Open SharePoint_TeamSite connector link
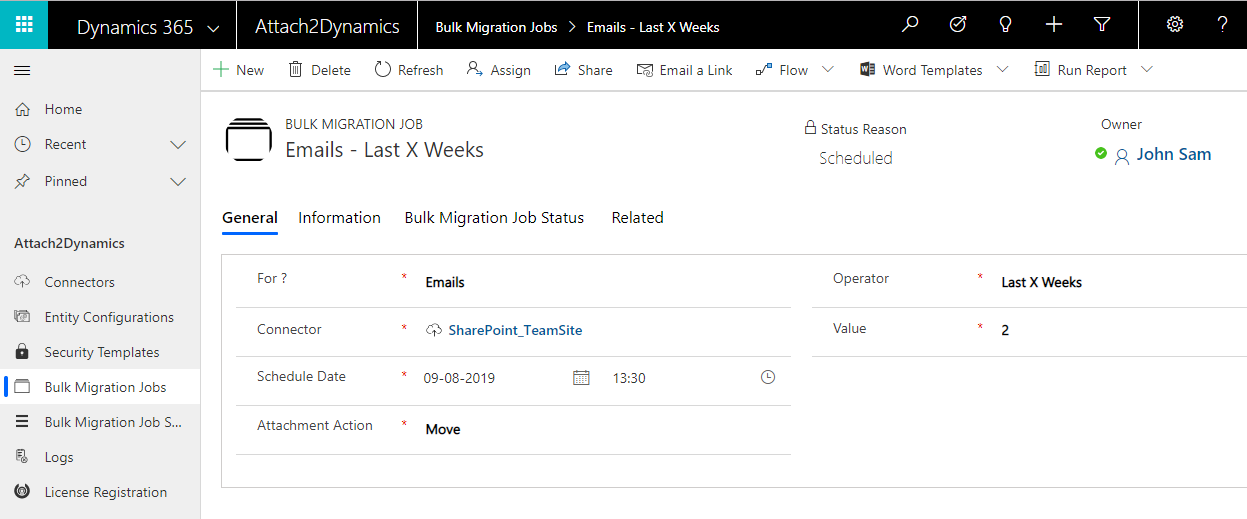The image size is (1247, 519). [x=515, y=330]
